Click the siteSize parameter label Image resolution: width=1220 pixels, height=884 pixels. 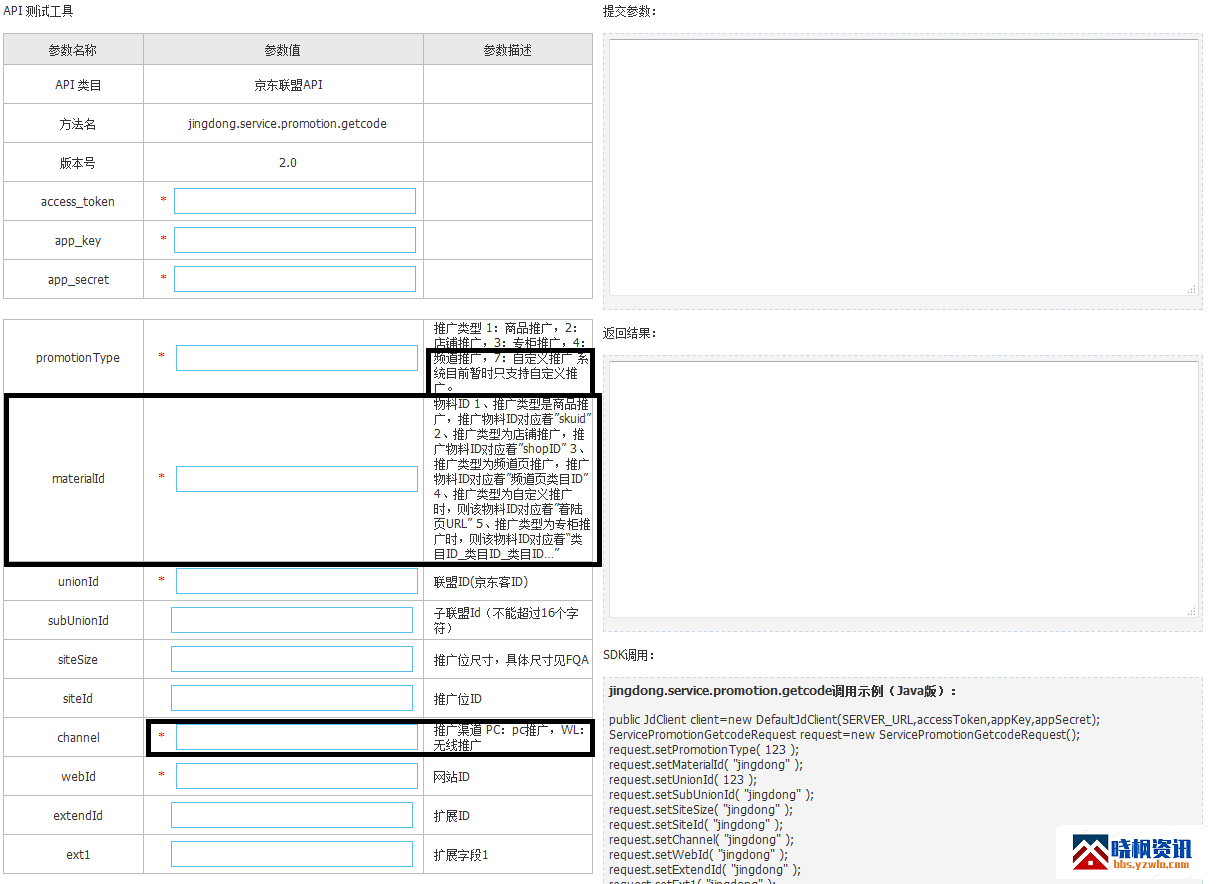[78, 660]
